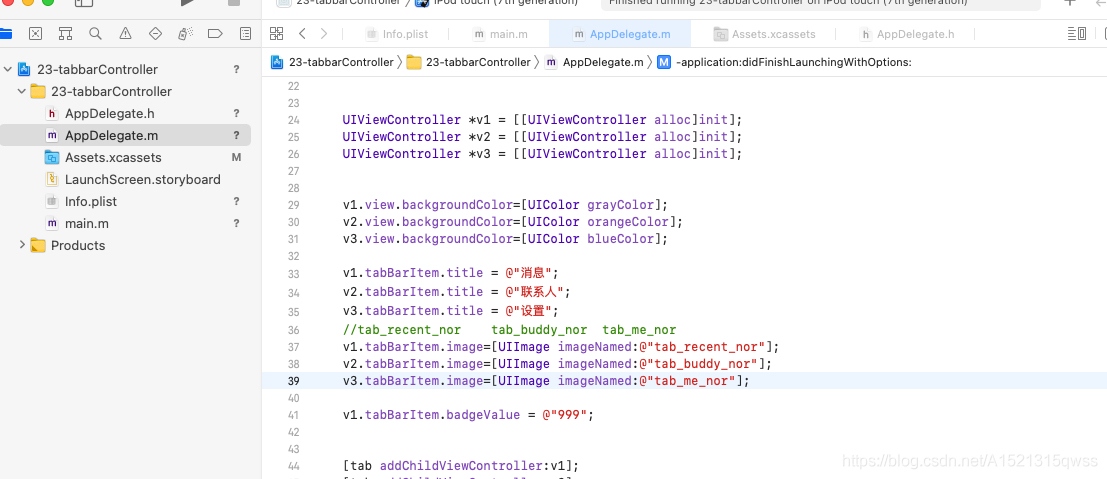
Task: Click gutter line number 41
Action: (x=294, y=415)
